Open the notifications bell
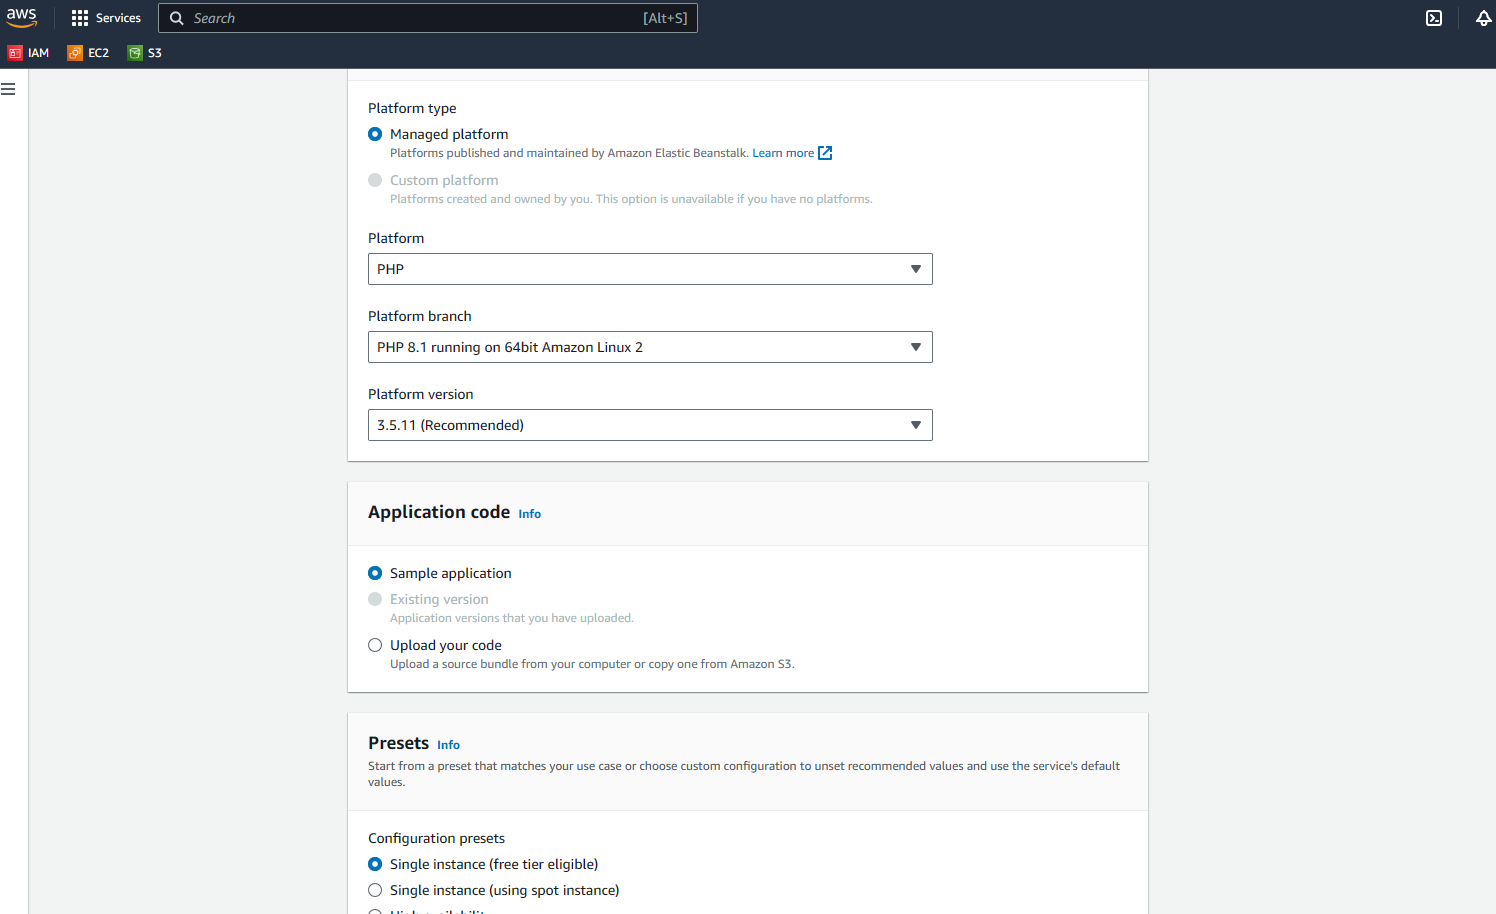The image size is (1496, 914). pyautogui.click(x=1483, y=18)
